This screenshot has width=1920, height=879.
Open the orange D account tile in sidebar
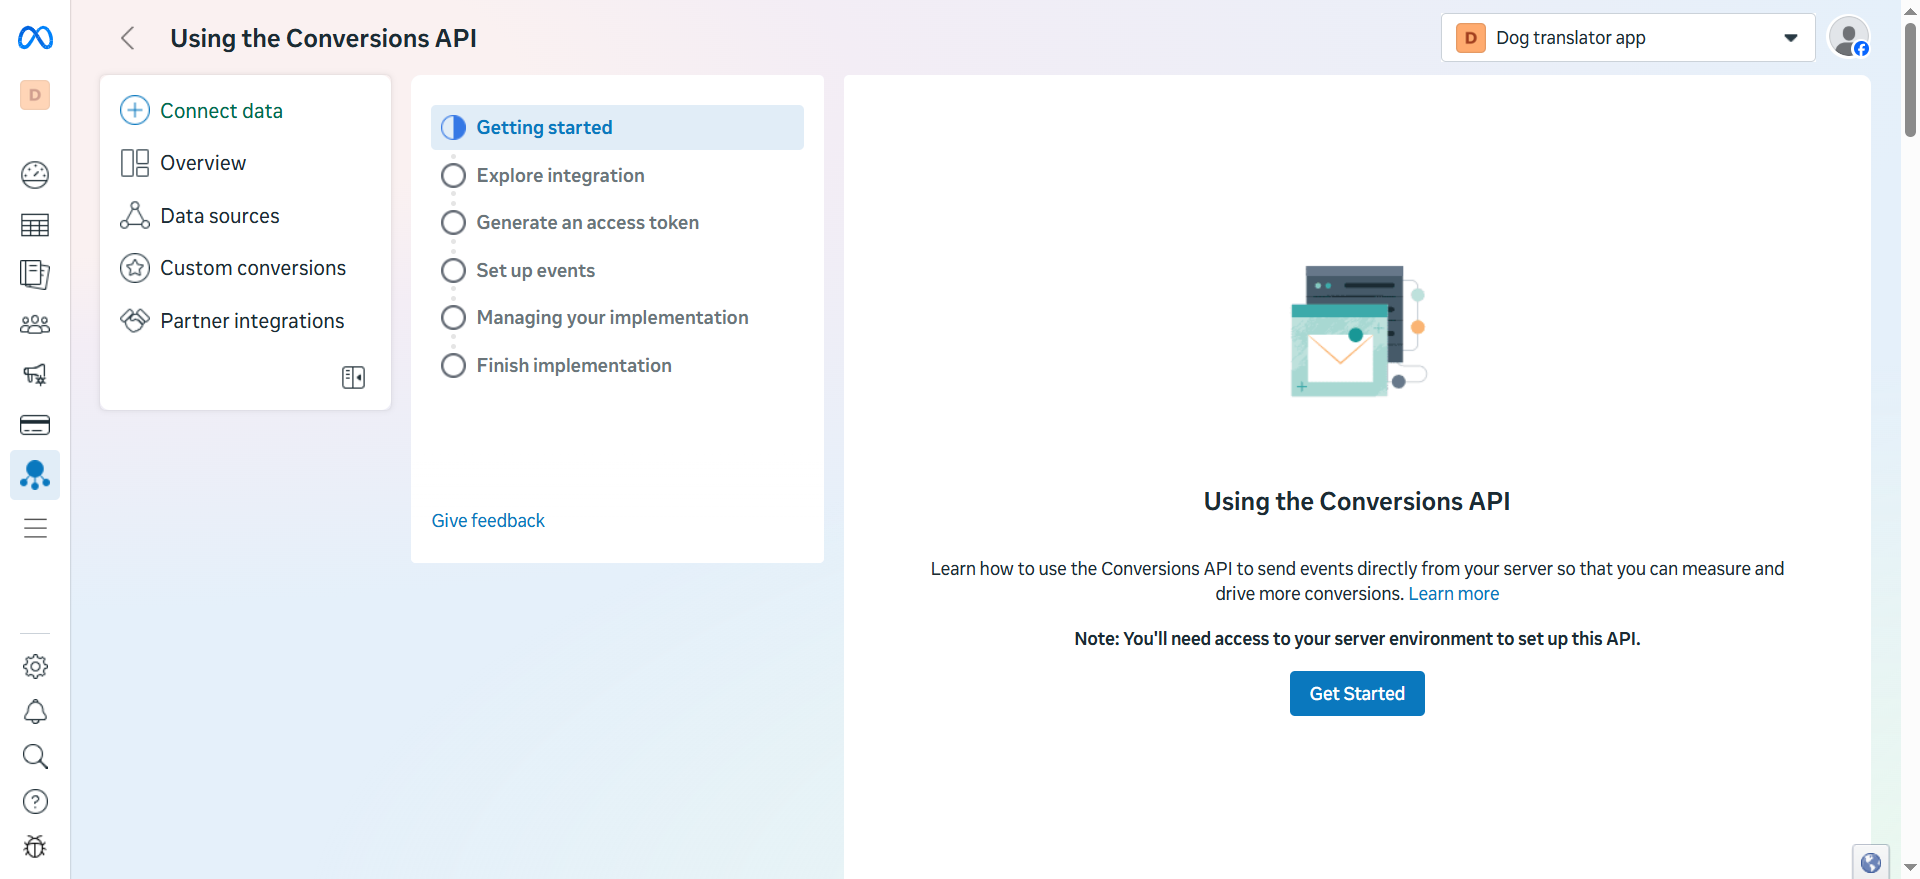pyautogui.click(x=35, y=95)
